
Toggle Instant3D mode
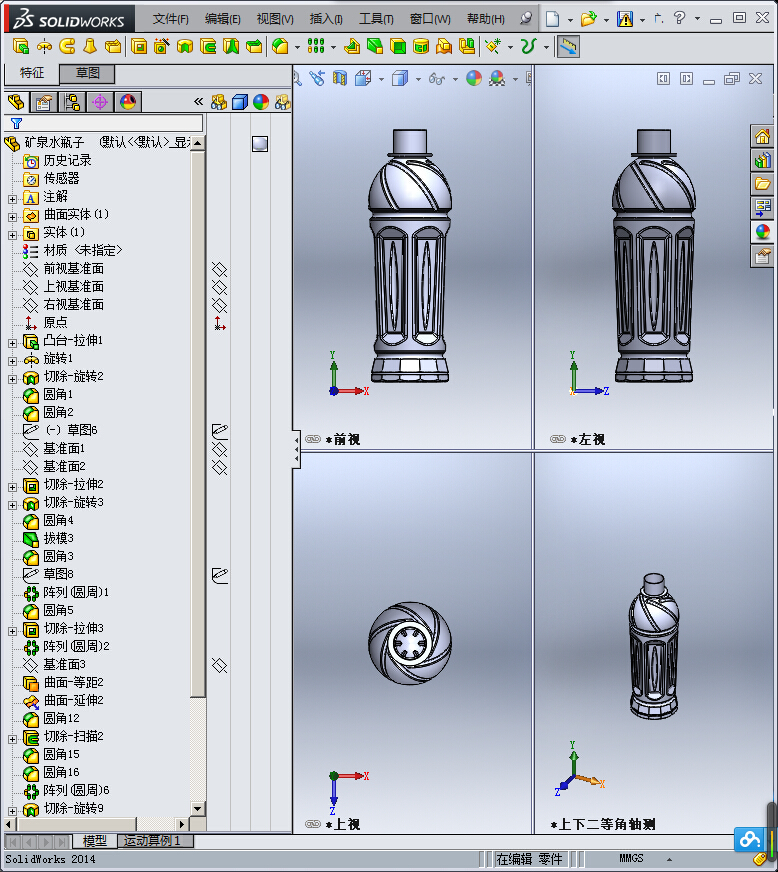tap(568, 47)
